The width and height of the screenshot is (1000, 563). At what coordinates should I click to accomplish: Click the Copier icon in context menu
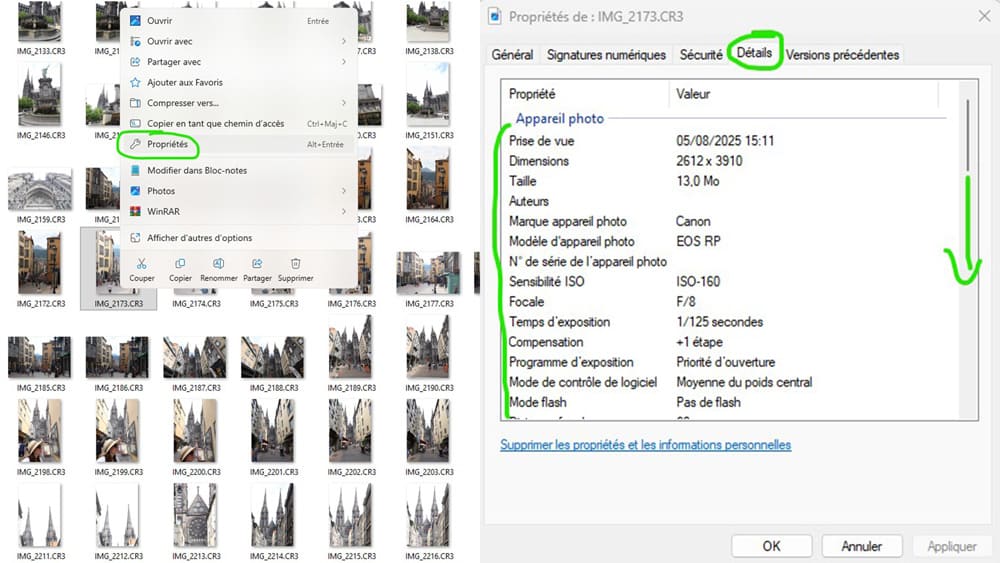(x=180, y=264)
